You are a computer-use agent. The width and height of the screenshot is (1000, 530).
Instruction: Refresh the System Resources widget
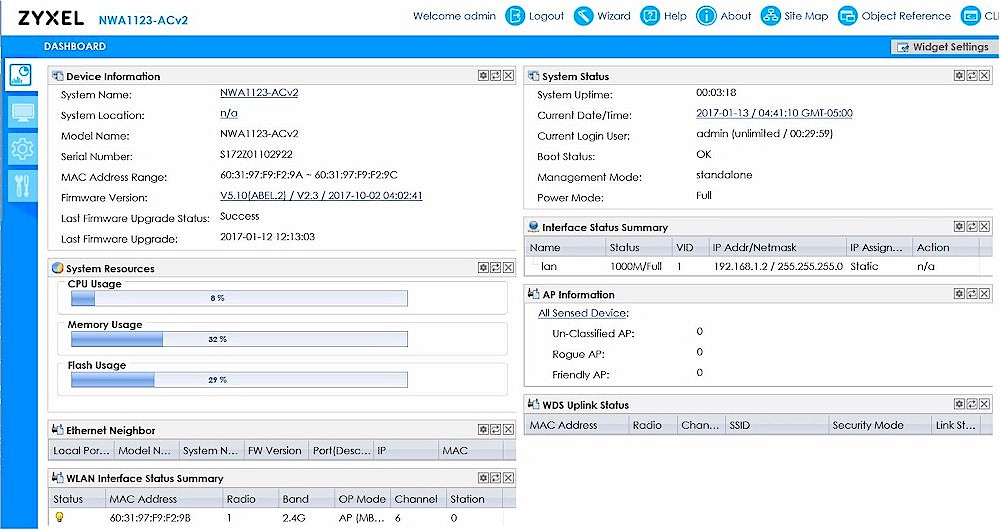point(496,267)
